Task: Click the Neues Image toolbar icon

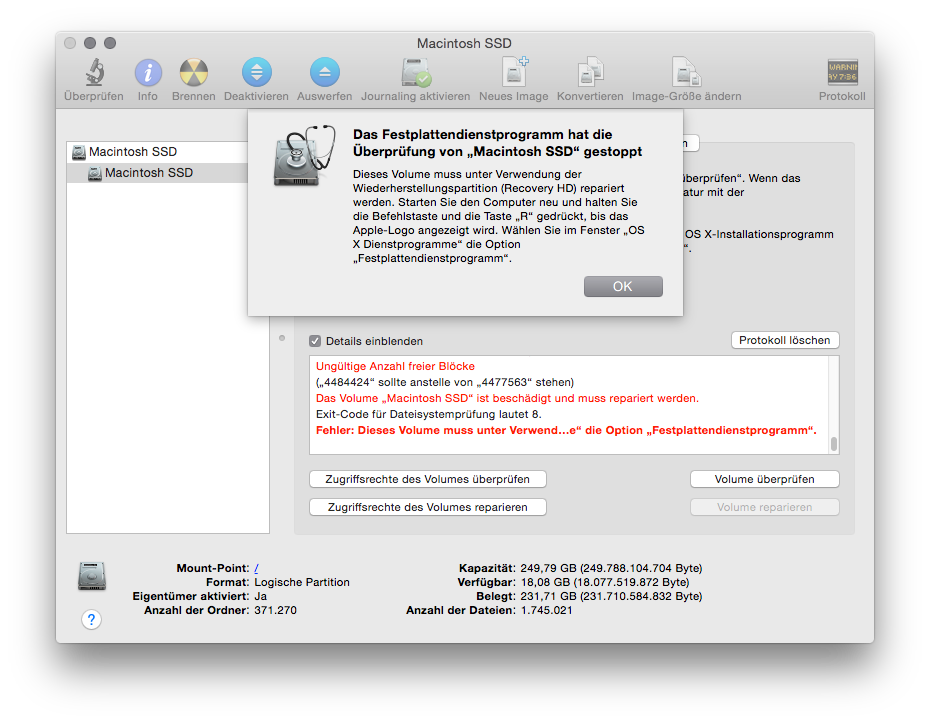Action: pyautogui.click(x=514, y=72)
